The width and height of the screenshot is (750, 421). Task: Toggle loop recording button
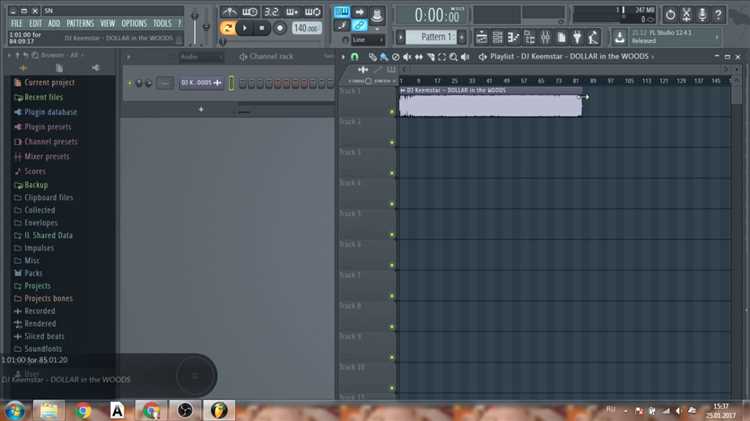pos(313,11)
